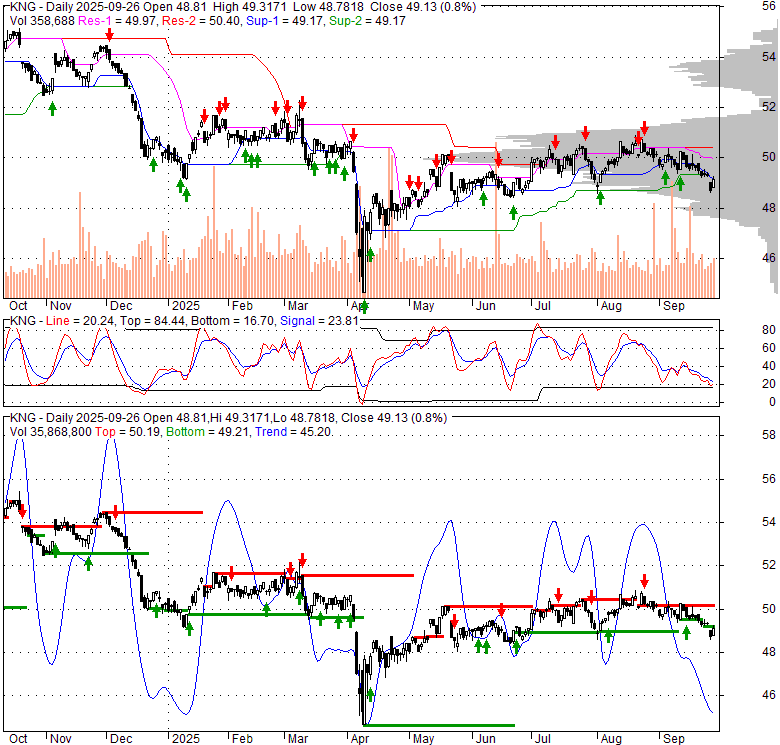Screen dimensions: 780x745
Task: Select the 'Sup-2 = 49.17' legend label
Action: tap(368, 21)
